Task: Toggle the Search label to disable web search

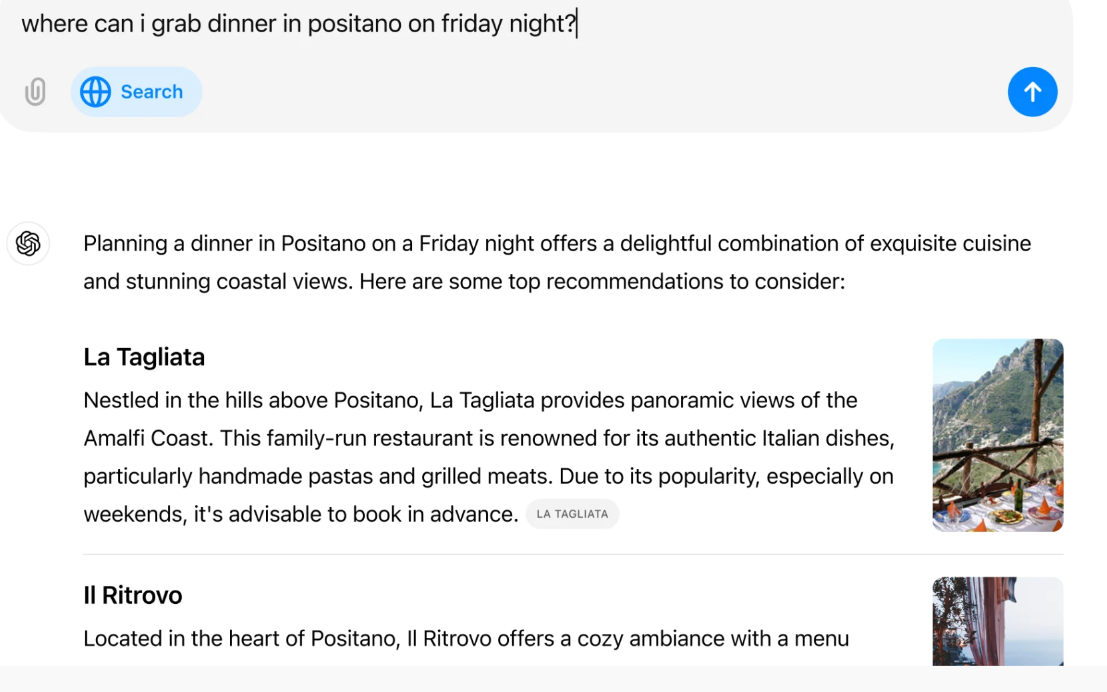Action: [x=152, y=92]
